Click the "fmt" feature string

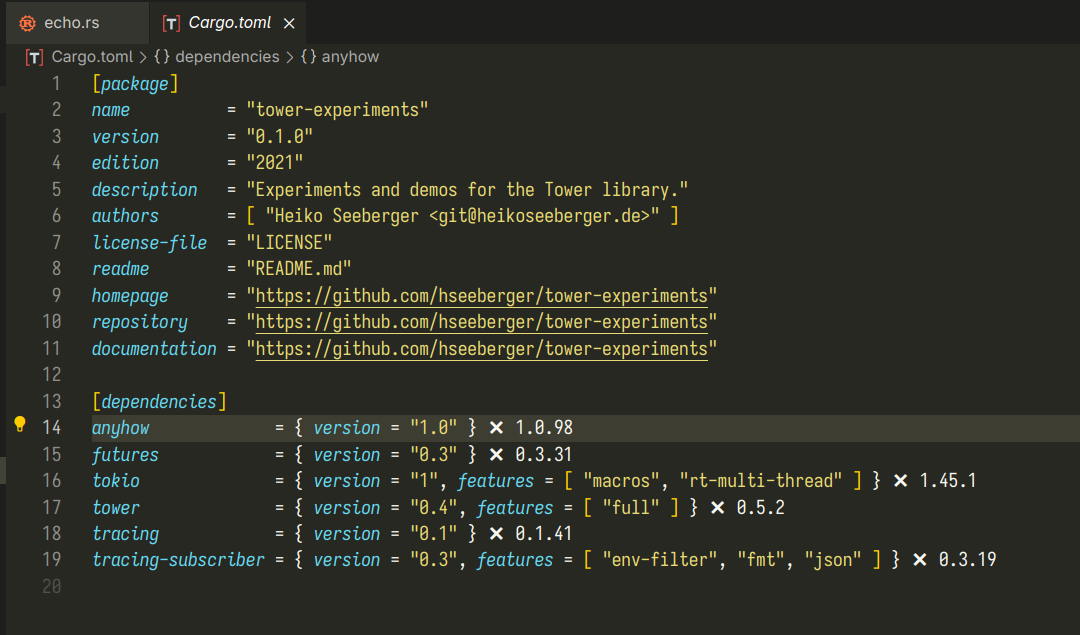[x=761, y=560]
